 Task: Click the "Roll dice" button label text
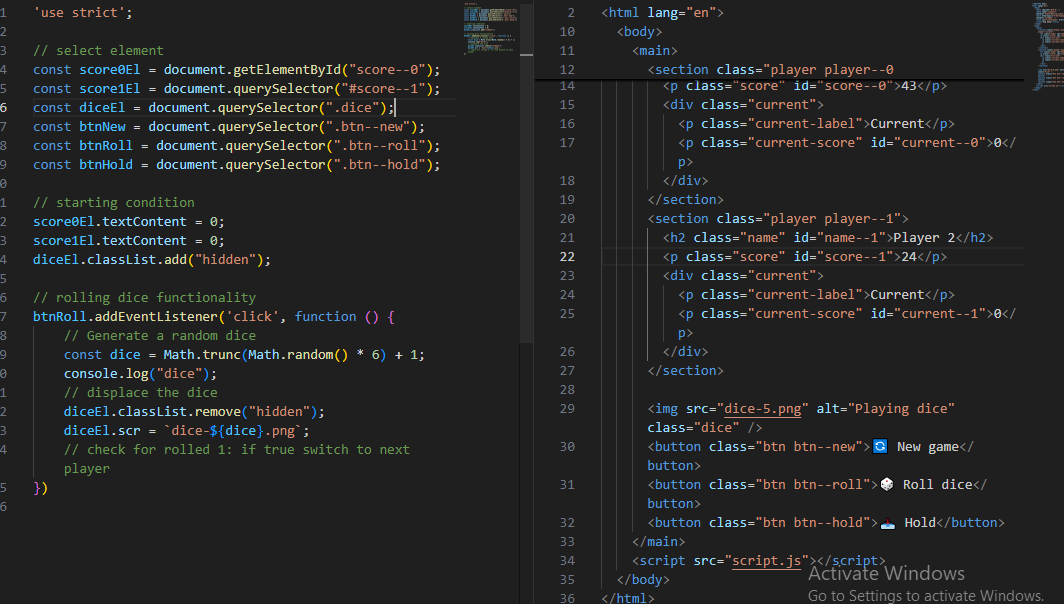[x=938, y=485]
